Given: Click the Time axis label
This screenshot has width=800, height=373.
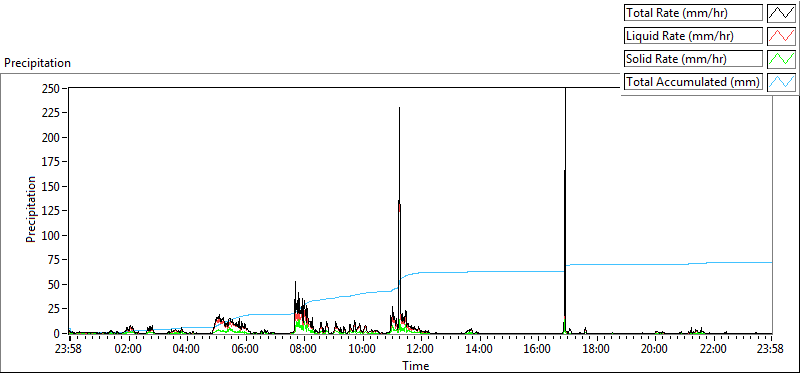Looking at the screenshot, I should pyautogui.click(x=416, y=365).
